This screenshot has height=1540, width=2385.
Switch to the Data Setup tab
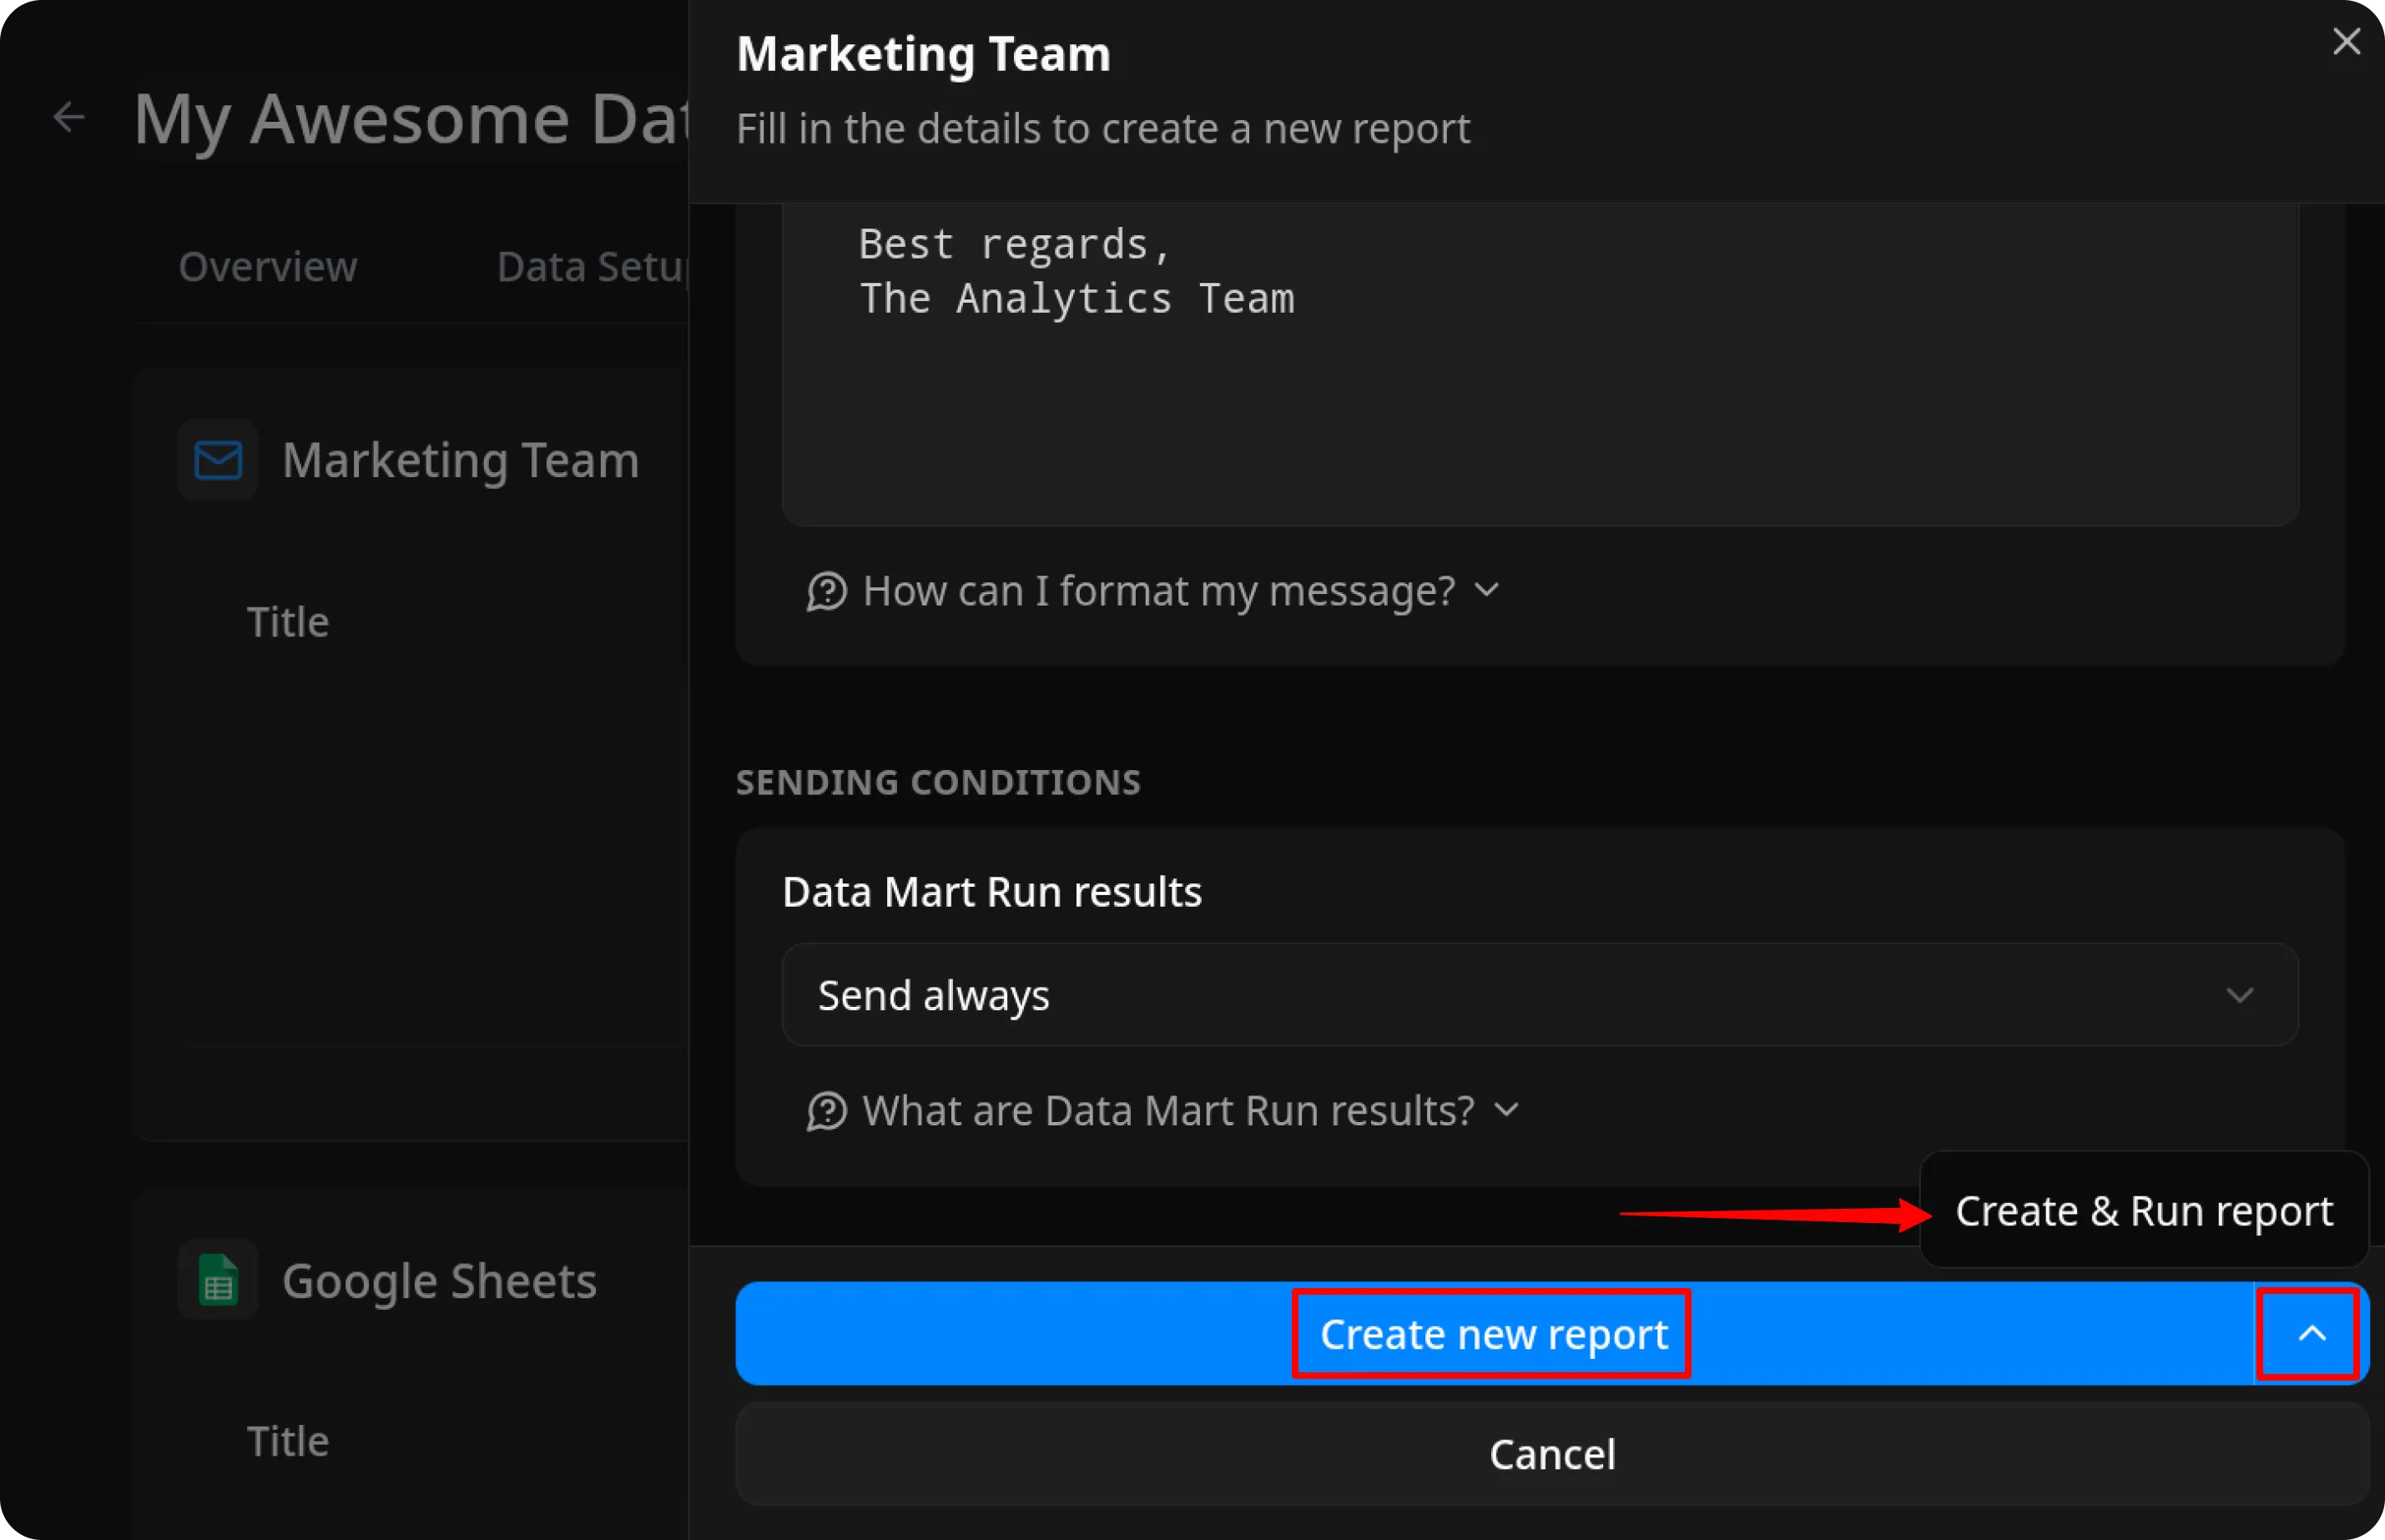[592, 266]
